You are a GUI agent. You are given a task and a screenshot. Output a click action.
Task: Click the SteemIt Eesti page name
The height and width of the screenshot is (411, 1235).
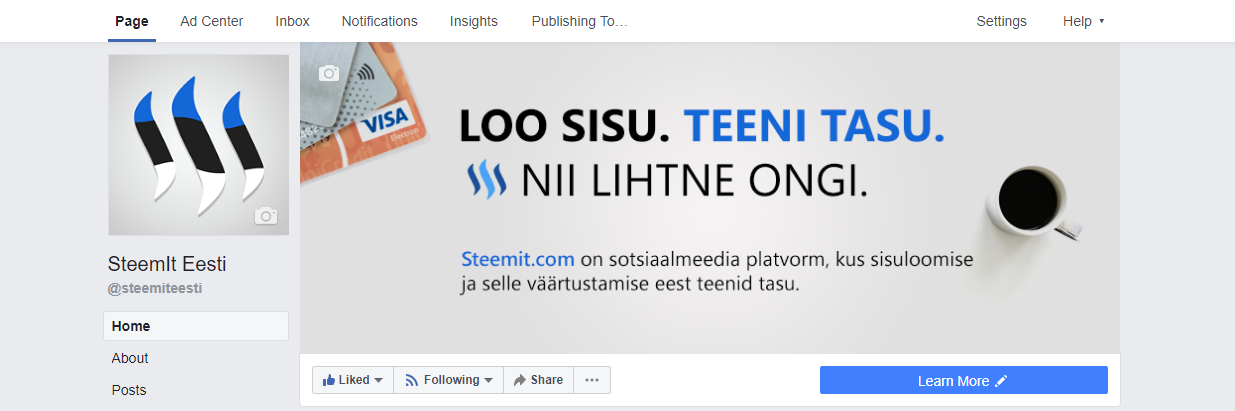(x=167, y=265)
